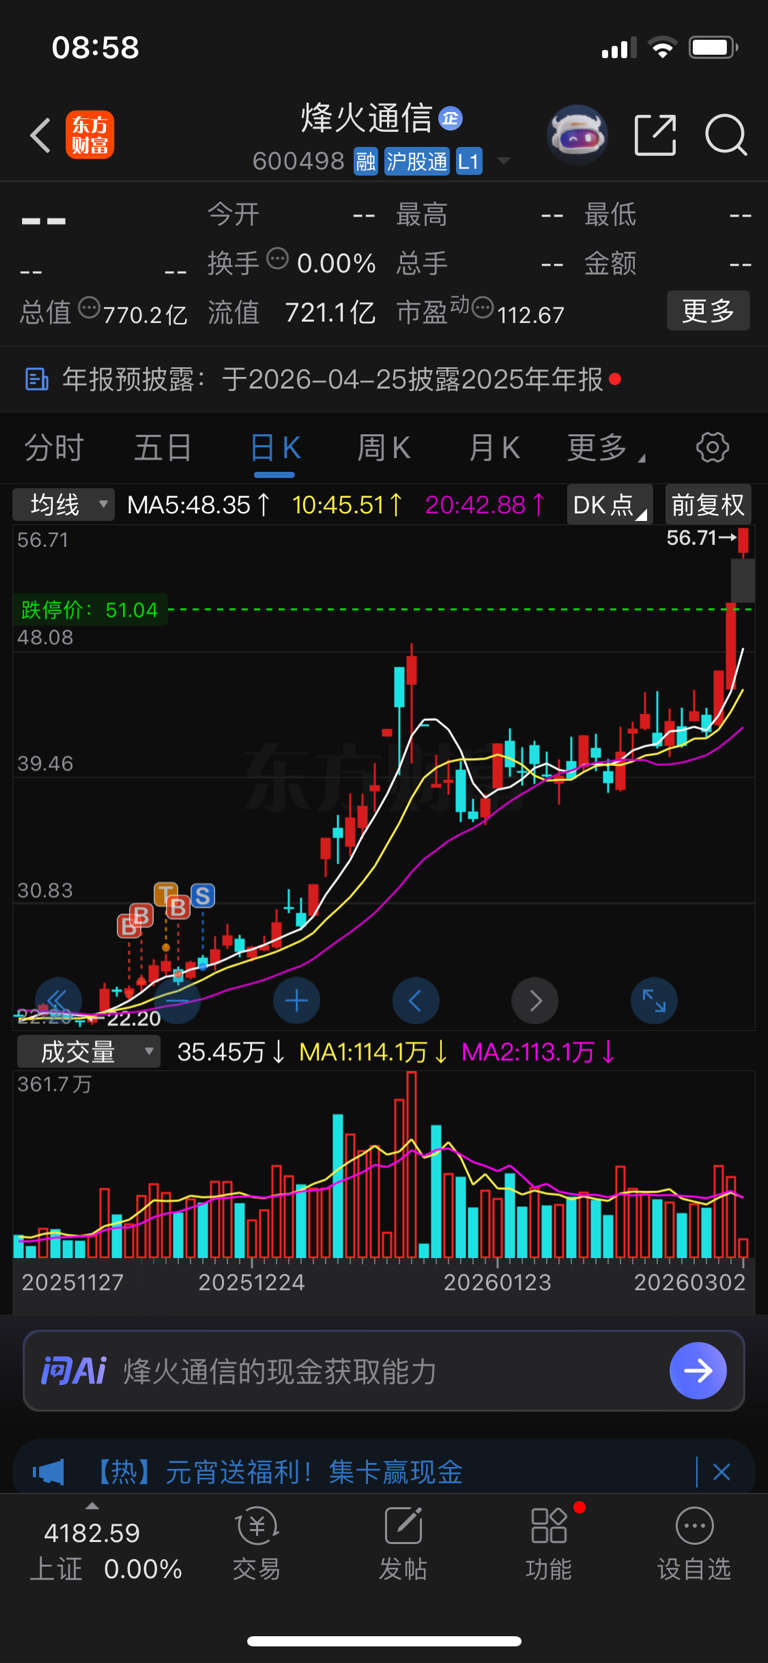This screenshot has height=1663, width=768.
Task: Open the search magnifier icon
Action: click(x=726, y=135)
